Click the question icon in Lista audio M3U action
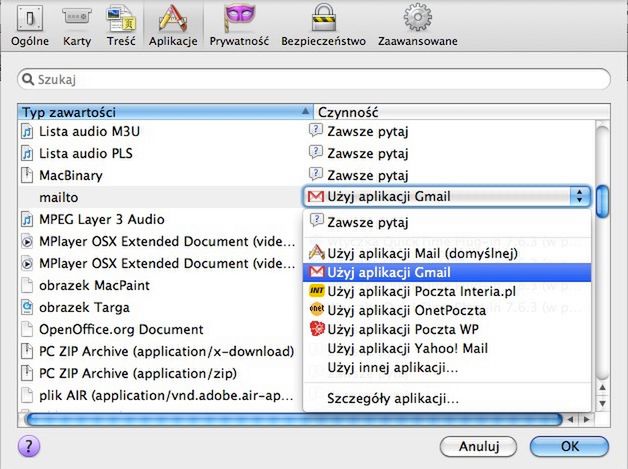The image size is (628, 469). (x=316, y=131)
